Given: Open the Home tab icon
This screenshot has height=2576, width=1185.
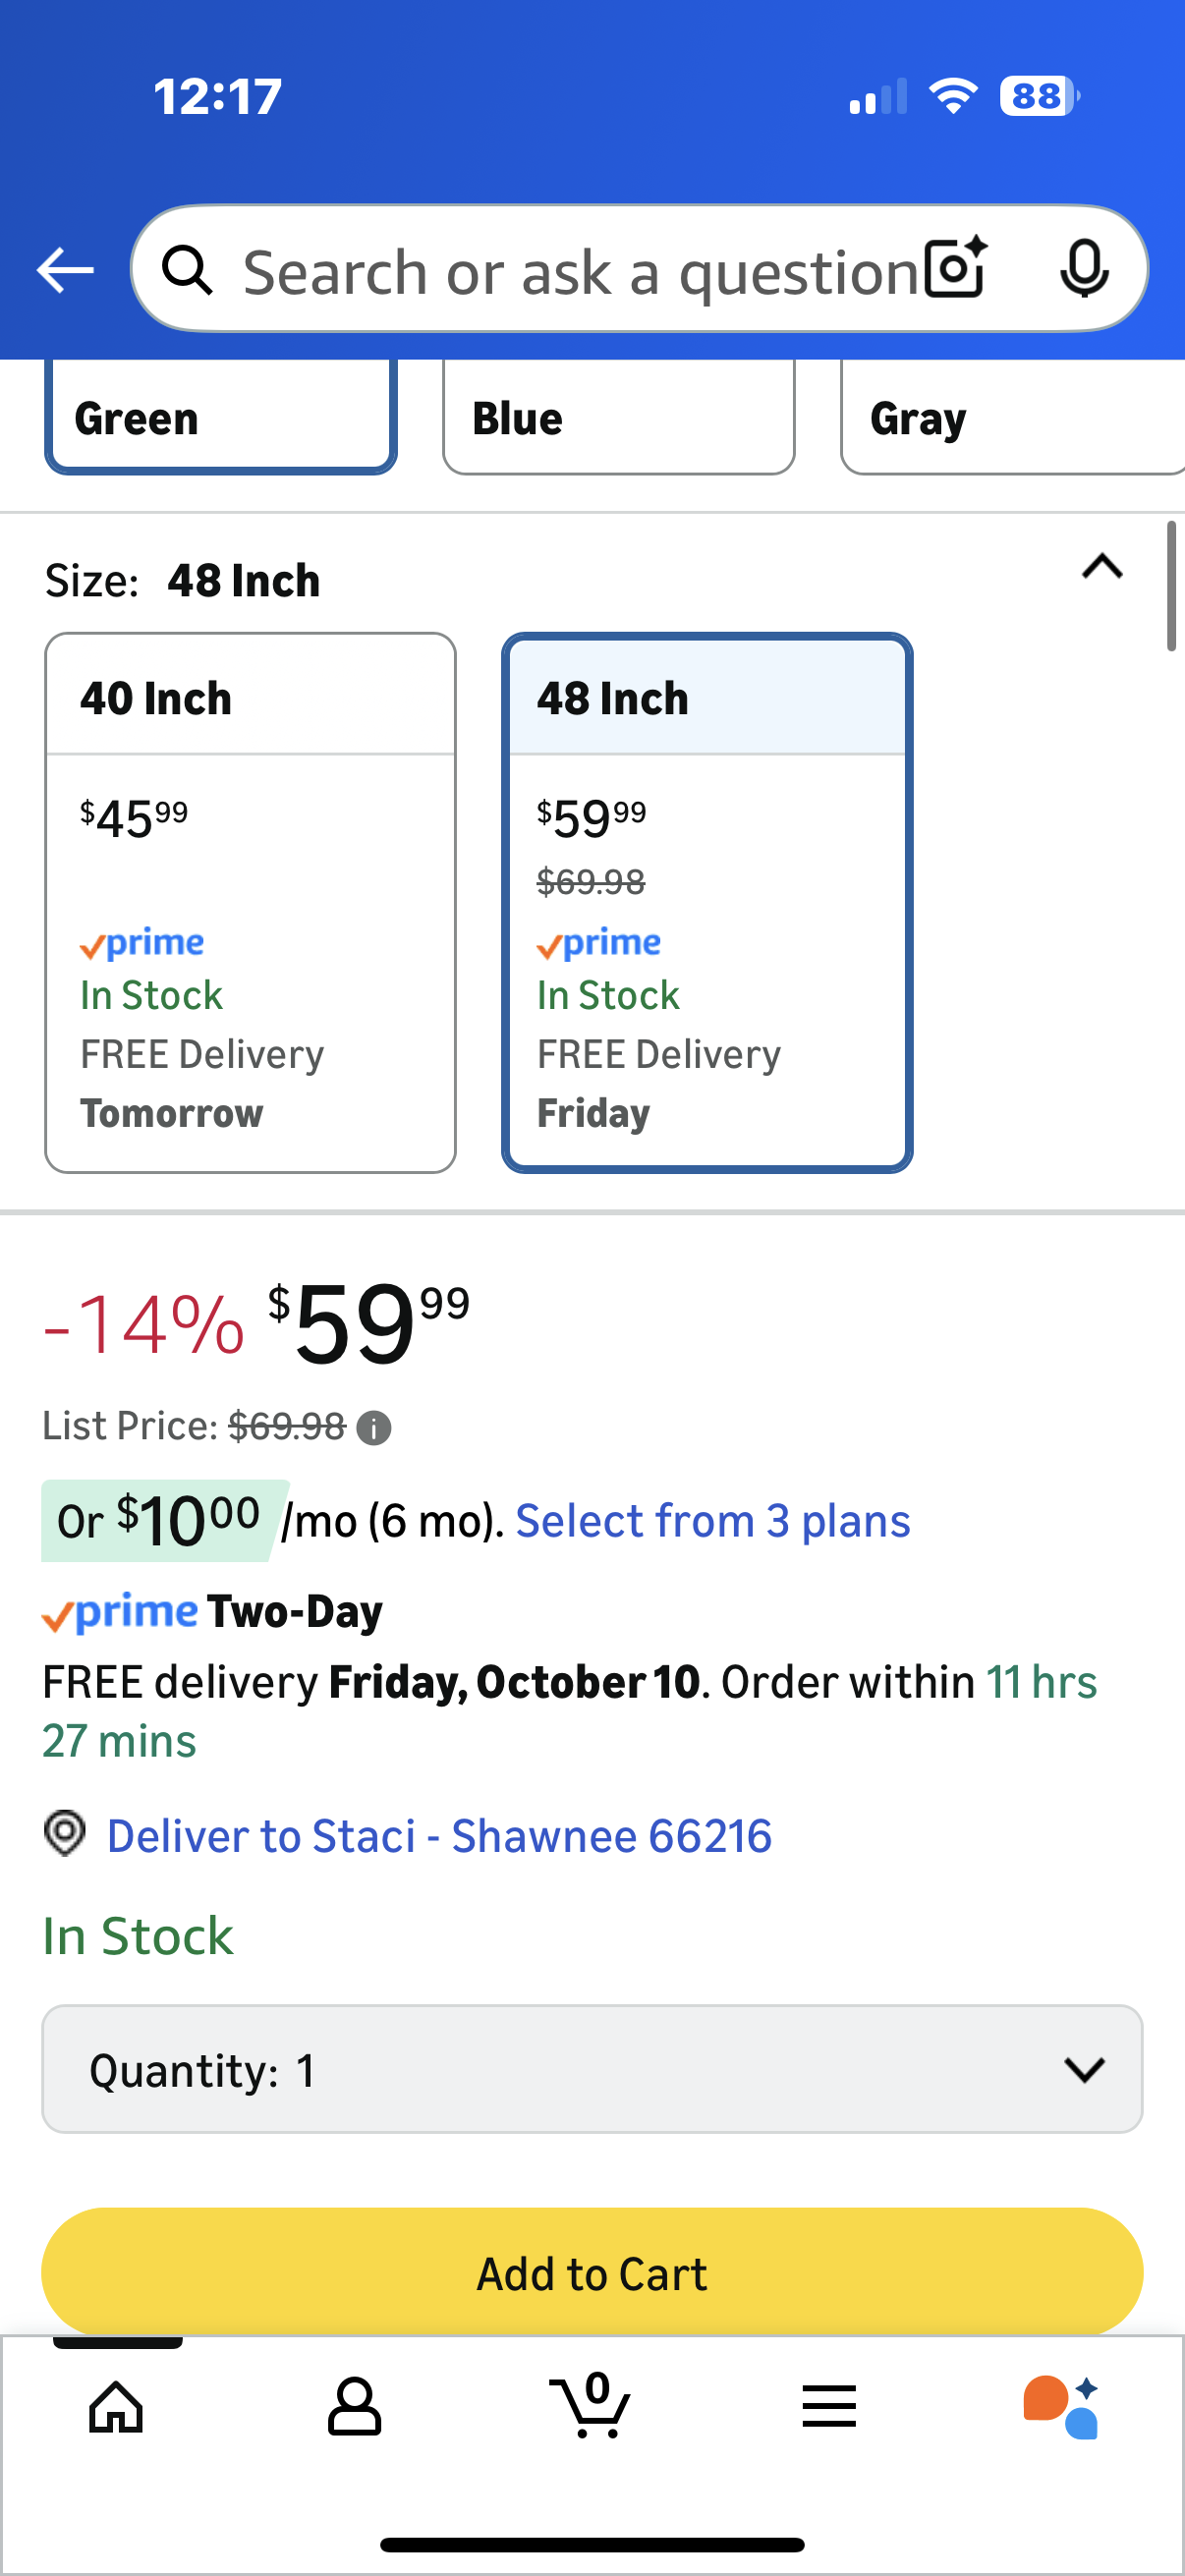Looking at the screenshot, I should pyautogui.click(x=116, y=2406).
